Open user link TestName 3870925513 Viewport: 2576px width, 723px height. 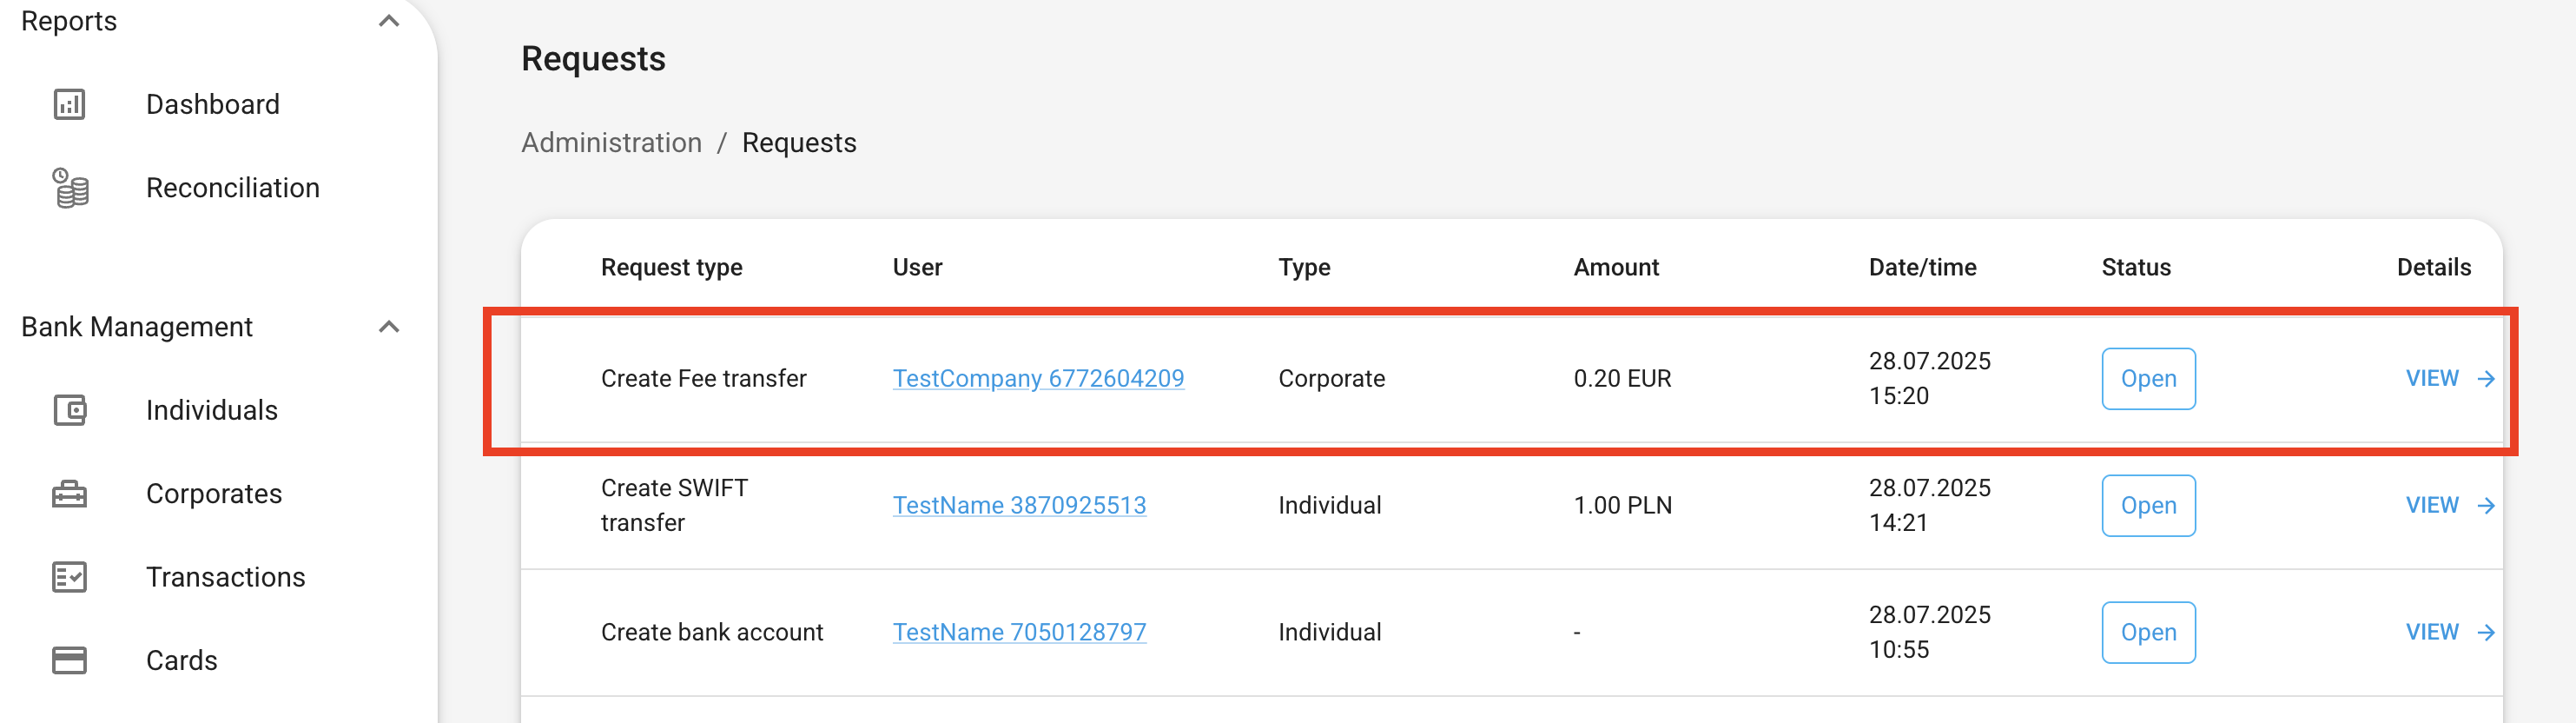1019,506
